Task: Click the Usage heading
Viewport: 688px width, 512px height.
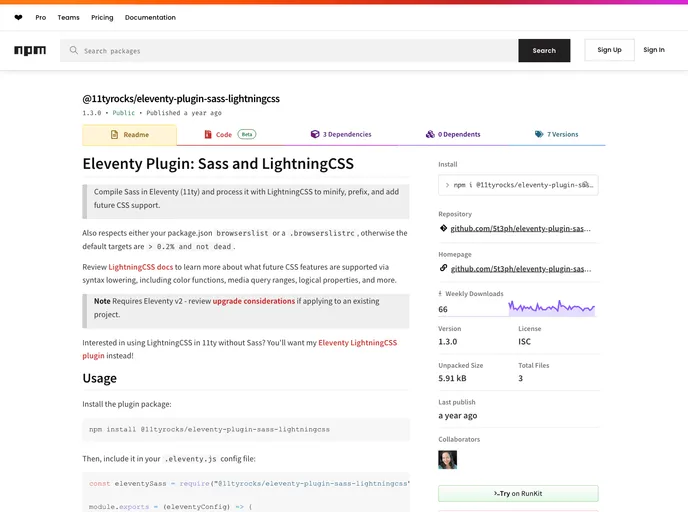Action: (x=100, y=378)
